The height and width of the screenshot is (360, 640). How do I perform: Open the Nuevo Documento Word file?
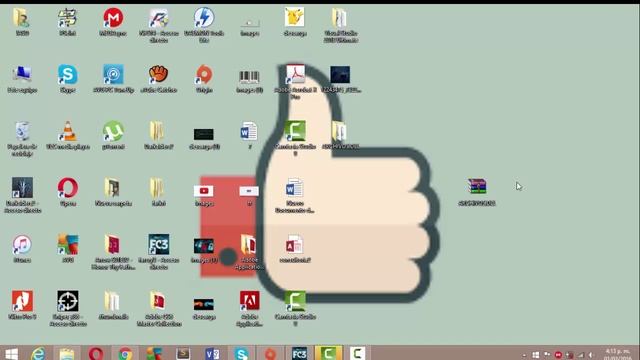pos(294,189)
